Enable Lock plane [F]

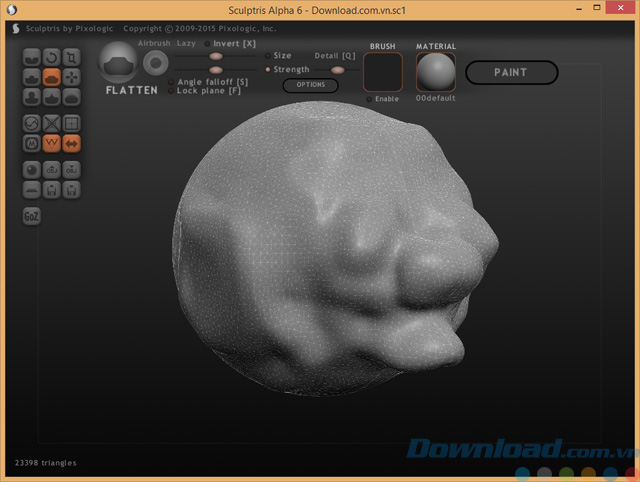pos(205,91)
